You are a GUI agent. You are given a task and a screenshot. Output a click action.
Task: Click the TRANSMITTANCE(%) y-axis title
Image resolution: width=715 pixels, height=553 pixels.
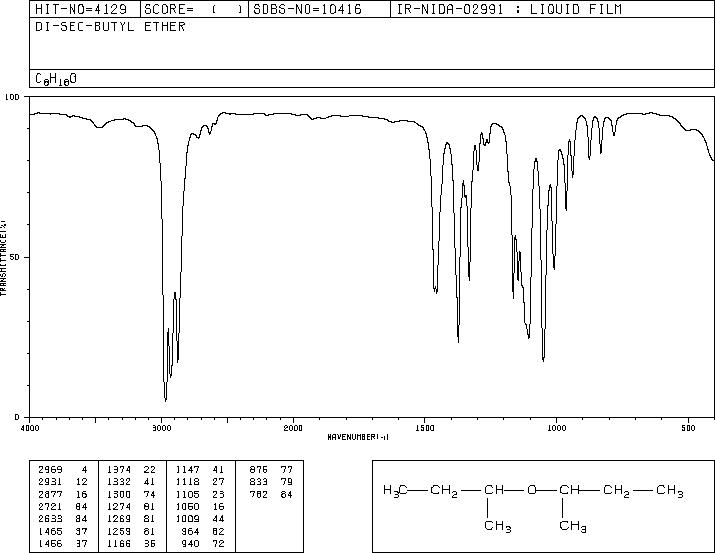[3, 258]
